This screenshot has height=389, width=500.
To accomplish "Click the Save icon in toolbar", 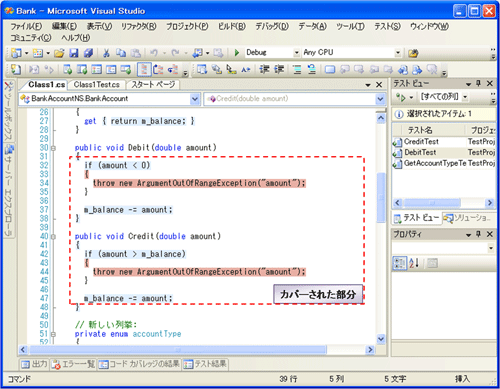I will click(74, 53).
